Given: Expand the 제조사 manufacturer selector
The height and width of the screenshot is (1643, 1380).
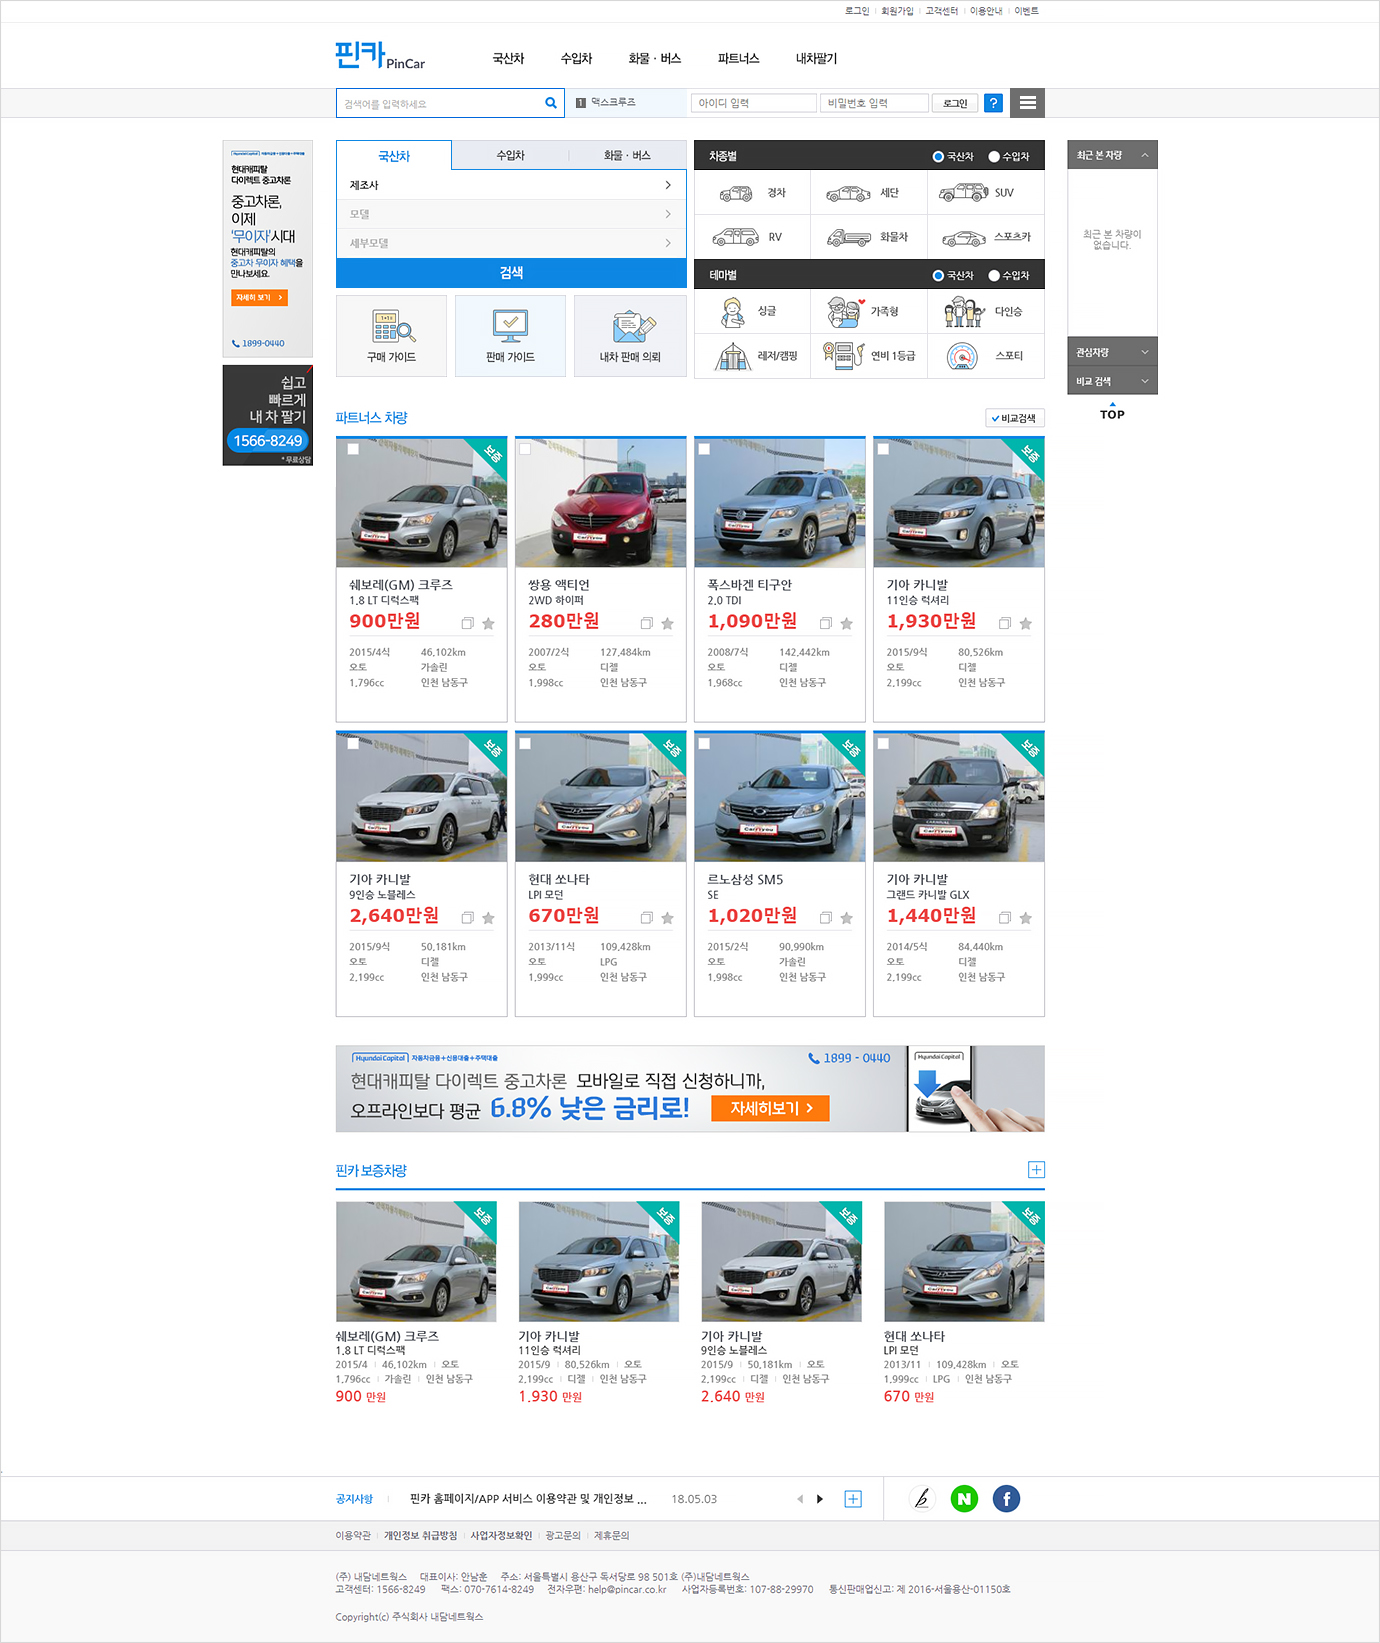Looking at the screenshot, I should (511, 185).
